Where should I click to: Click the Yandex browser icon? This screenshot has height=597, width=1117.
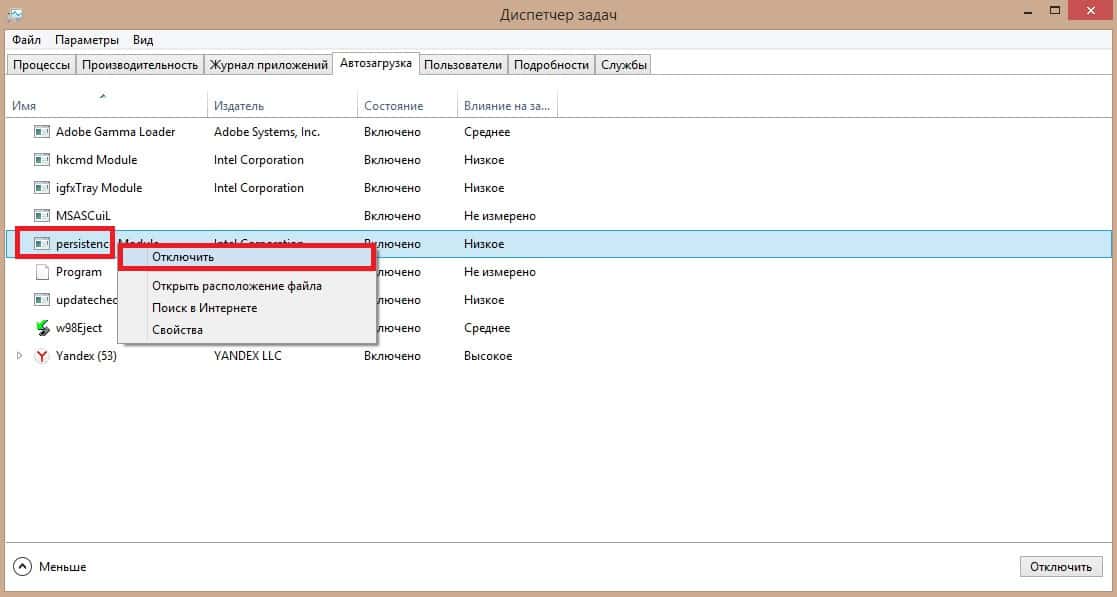click(41, 356)
